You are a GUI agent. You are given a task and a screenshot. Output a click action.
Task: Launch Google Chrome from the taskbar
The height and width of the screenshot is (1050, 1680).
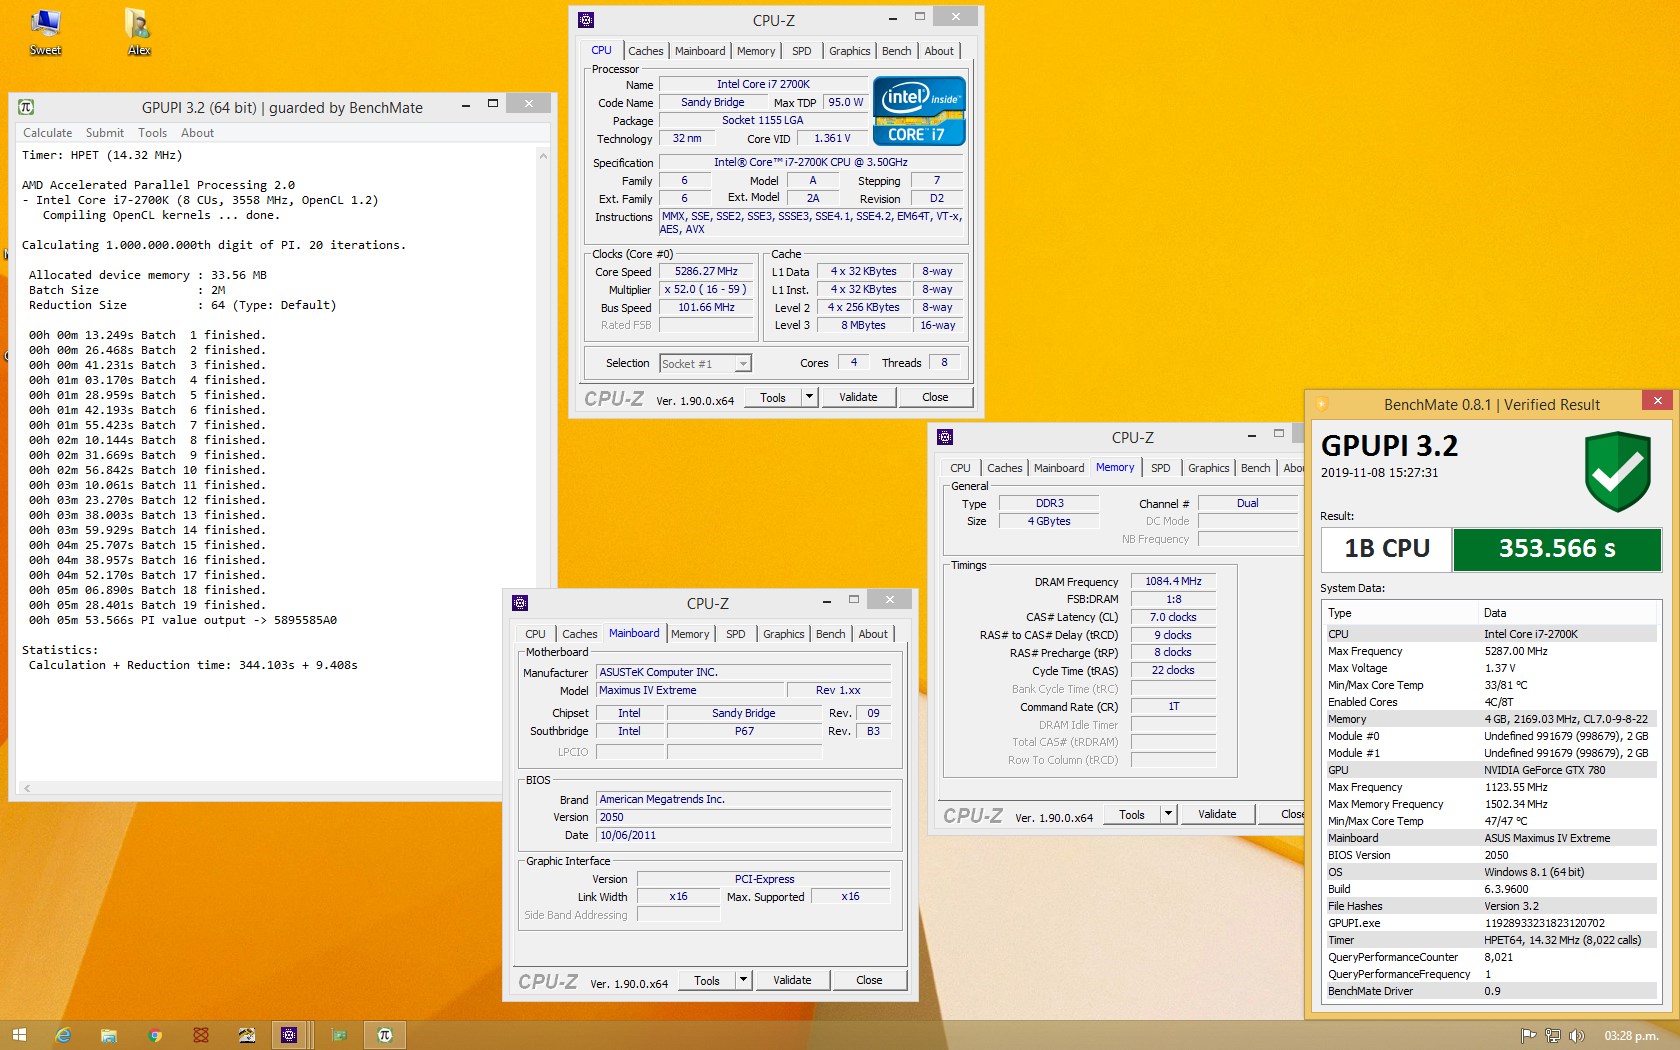pyautogui.click(x=155, y=1035)
